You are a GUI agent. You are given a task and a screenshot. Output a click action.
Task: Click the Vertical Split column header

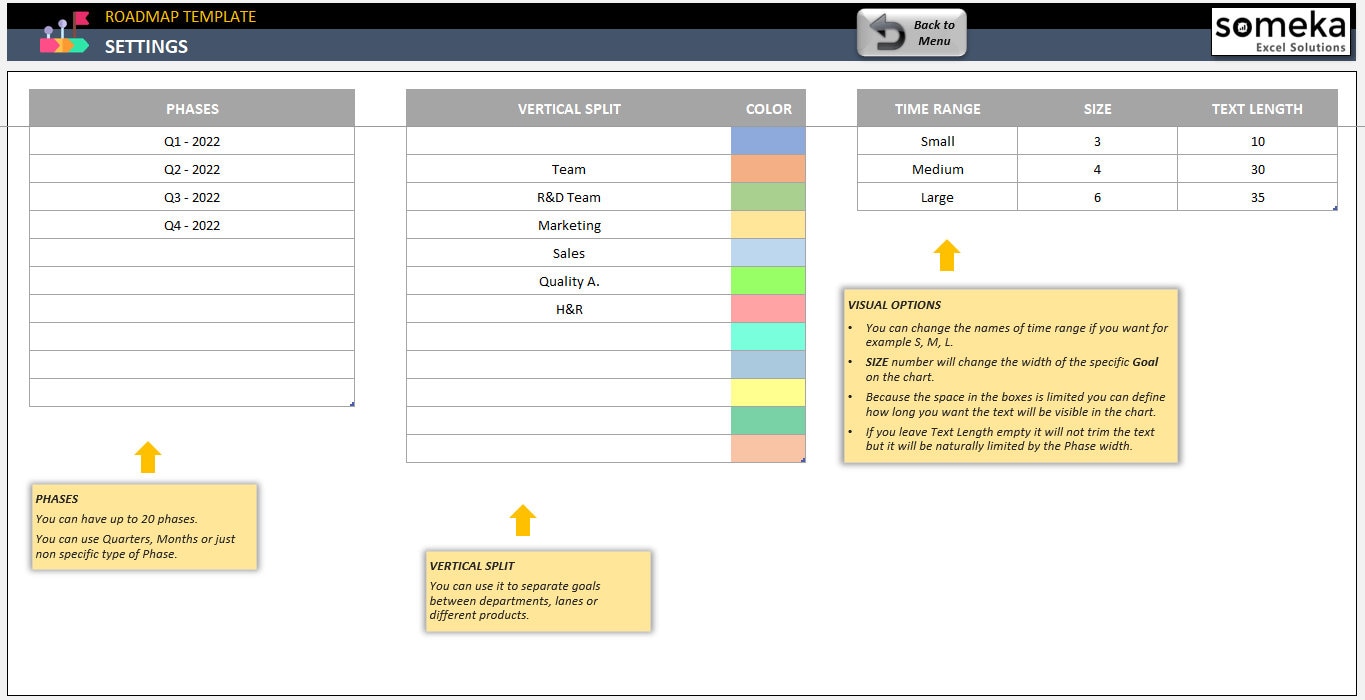[x=568, y=109]
